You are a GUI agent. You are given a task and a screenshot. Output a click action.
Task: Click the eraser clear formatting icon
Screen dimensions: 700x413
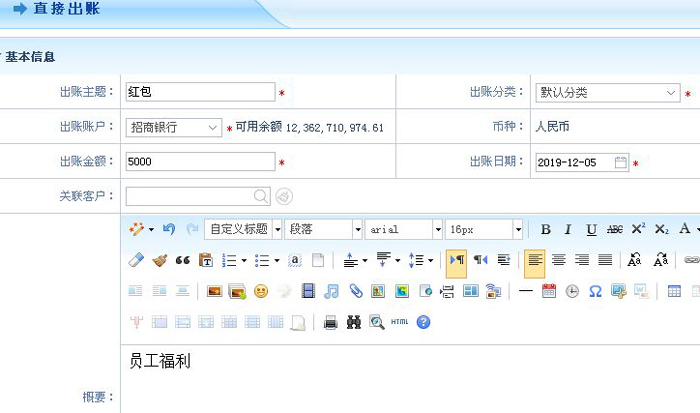click(x=137, y=260)
